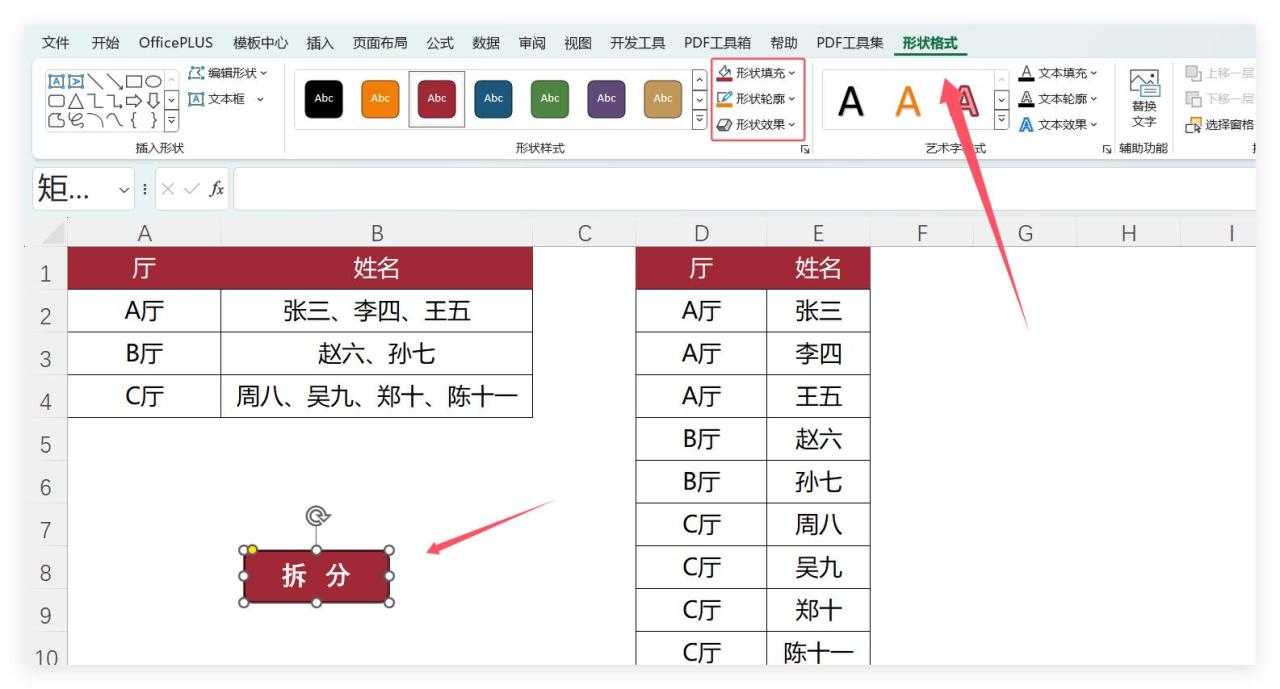The height and width of the screenshot is (689, 1280).
Task: Apply the dark red Abc shape style
Action: point(437,99)
